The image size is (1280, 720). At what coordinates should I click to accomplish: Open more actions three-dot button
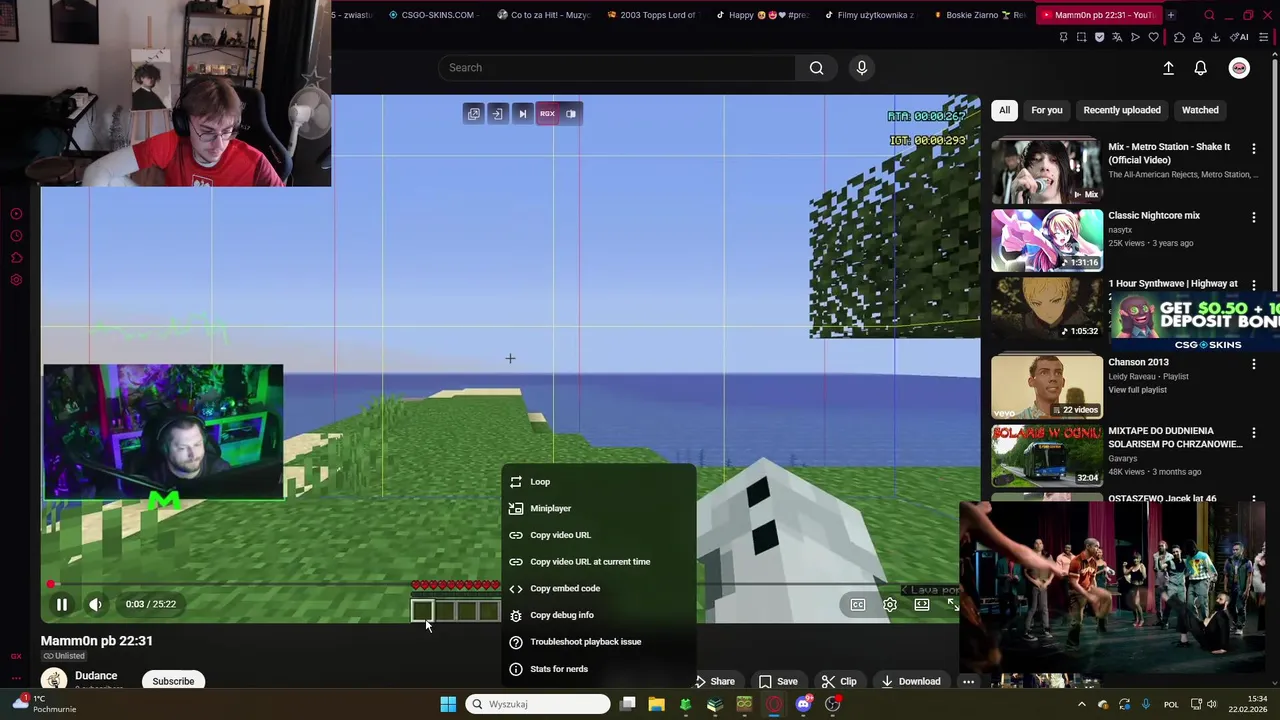point(968,681)
